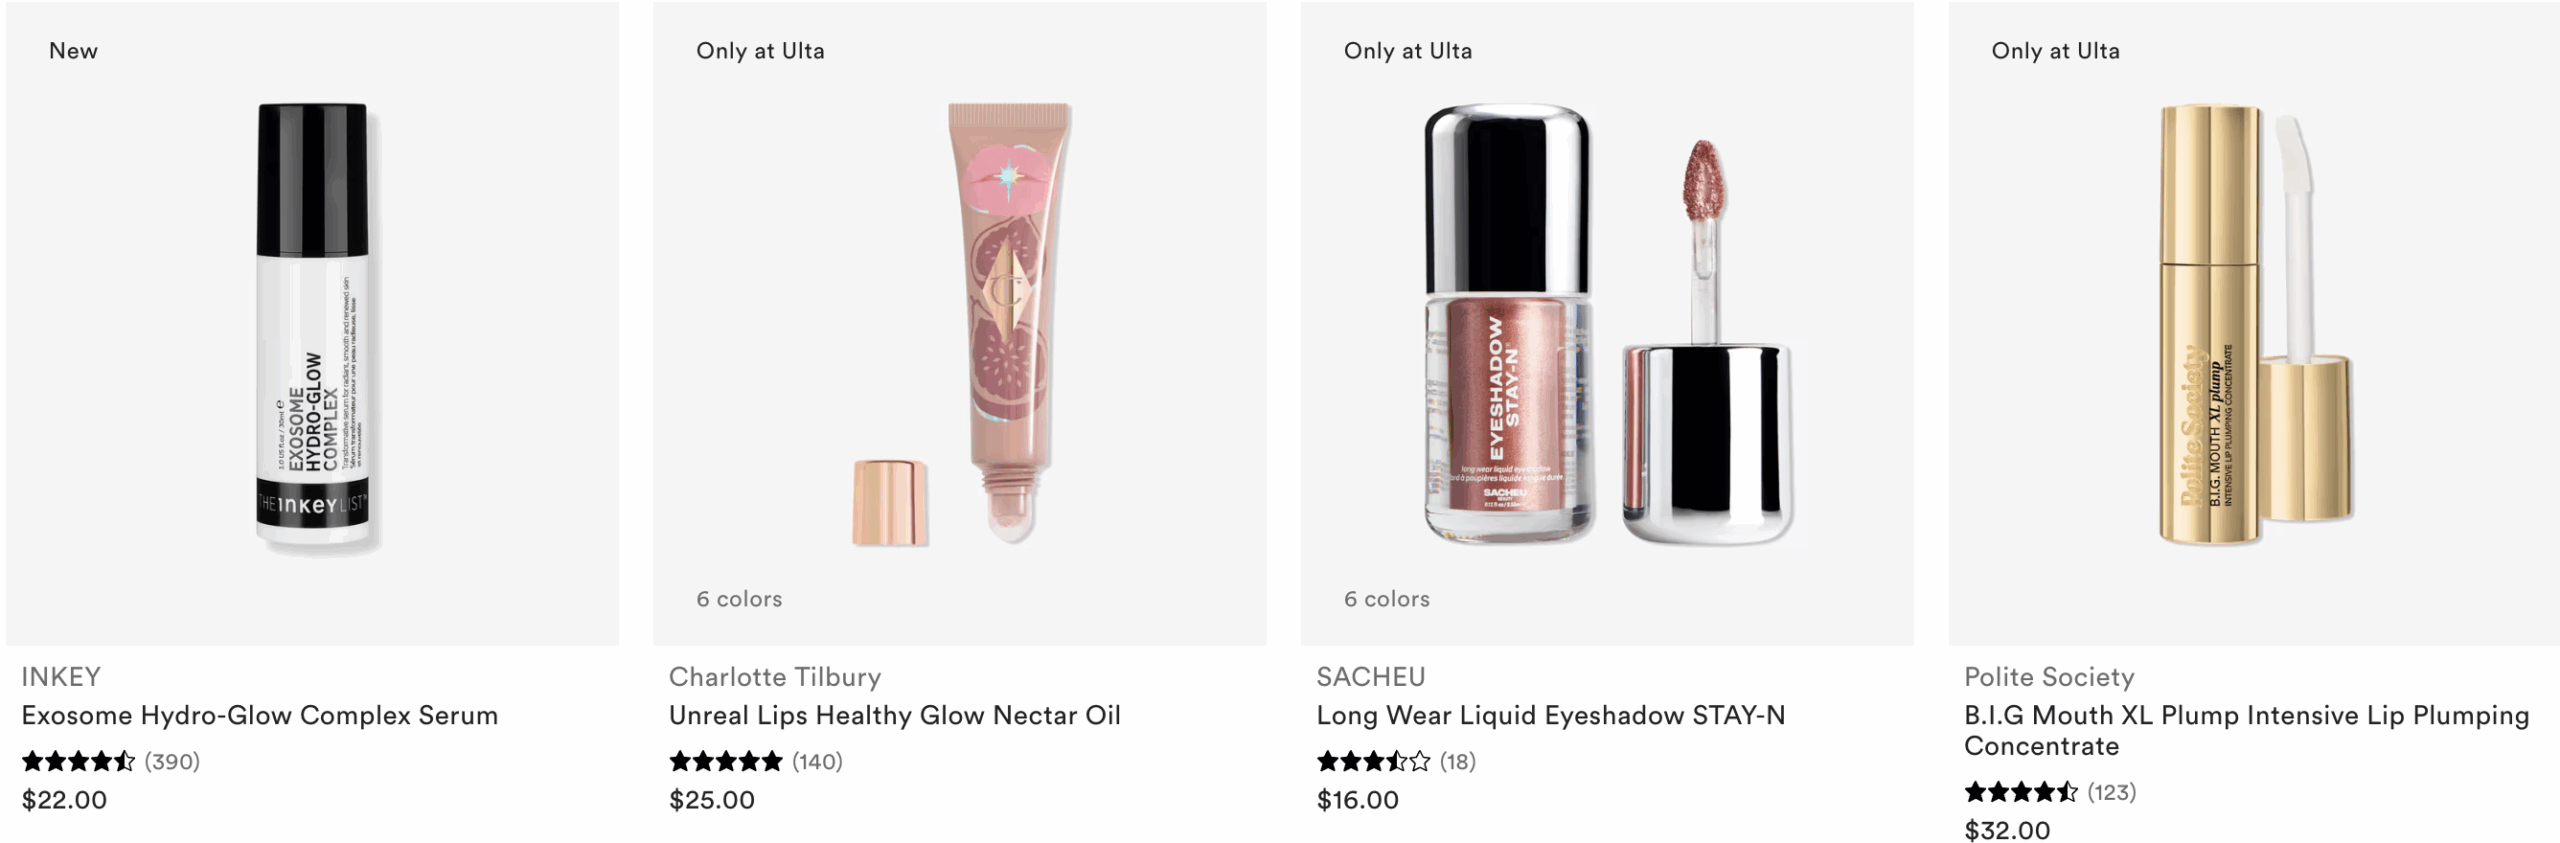Screen dimensions: 2560x843
Task: Open INKEY Exosome Hydro-Glow serum image
Action: pos(312,323)
